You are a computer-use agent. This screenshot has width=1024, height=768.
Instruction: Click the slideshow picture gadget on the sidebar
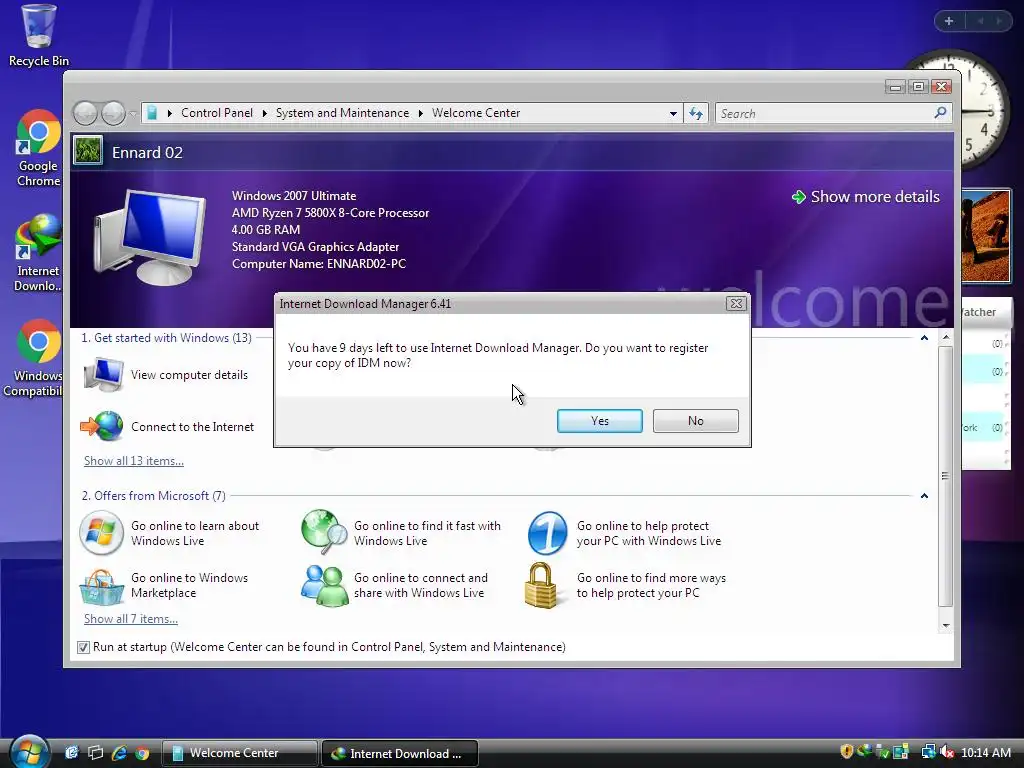[x=985, y=236]
